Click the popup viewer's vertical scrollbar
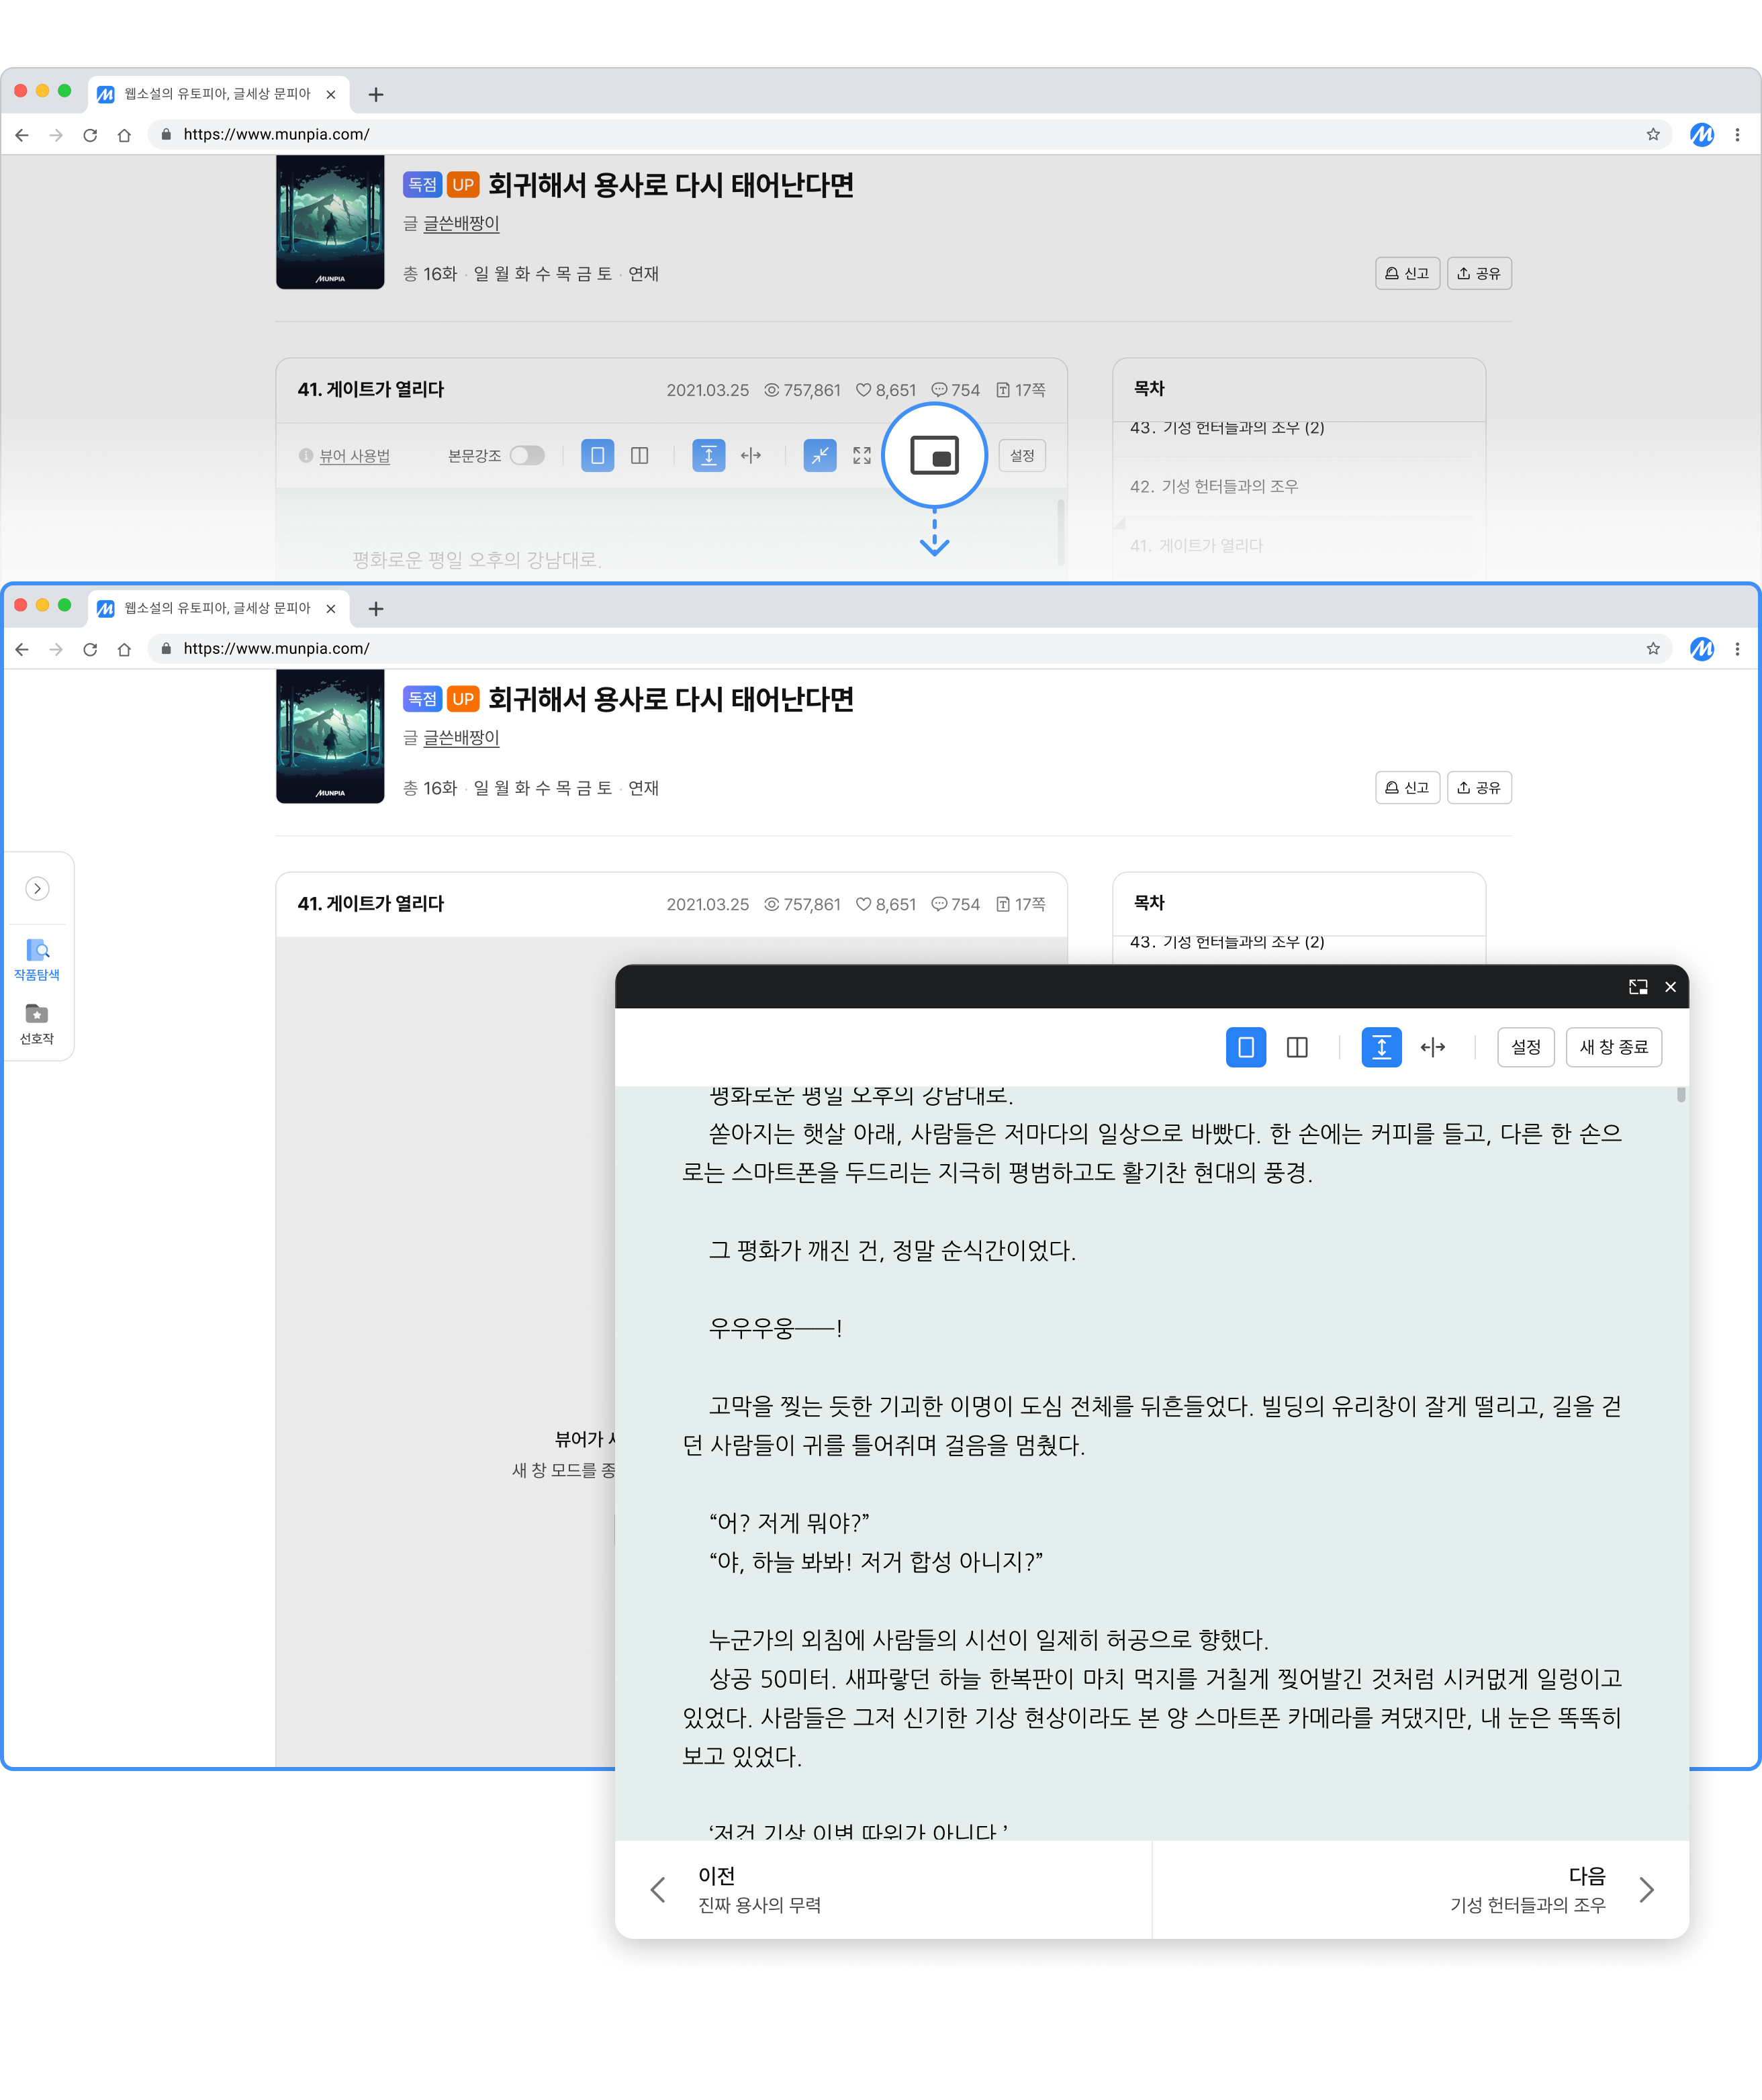This screenshot has height=2100, width=1762. pyautogui.click(x=1681, y=1095)
